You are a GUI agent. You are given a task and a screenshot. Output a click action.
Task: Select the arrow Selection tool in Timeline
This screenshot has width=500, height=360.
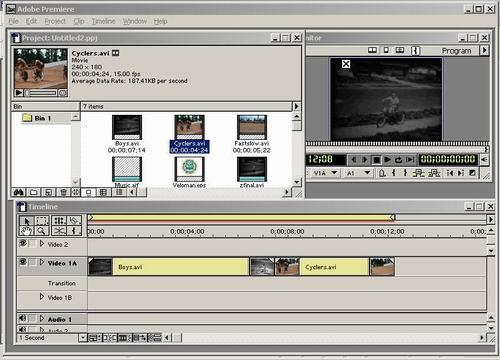pyautogui.click(x=26, y=221)
